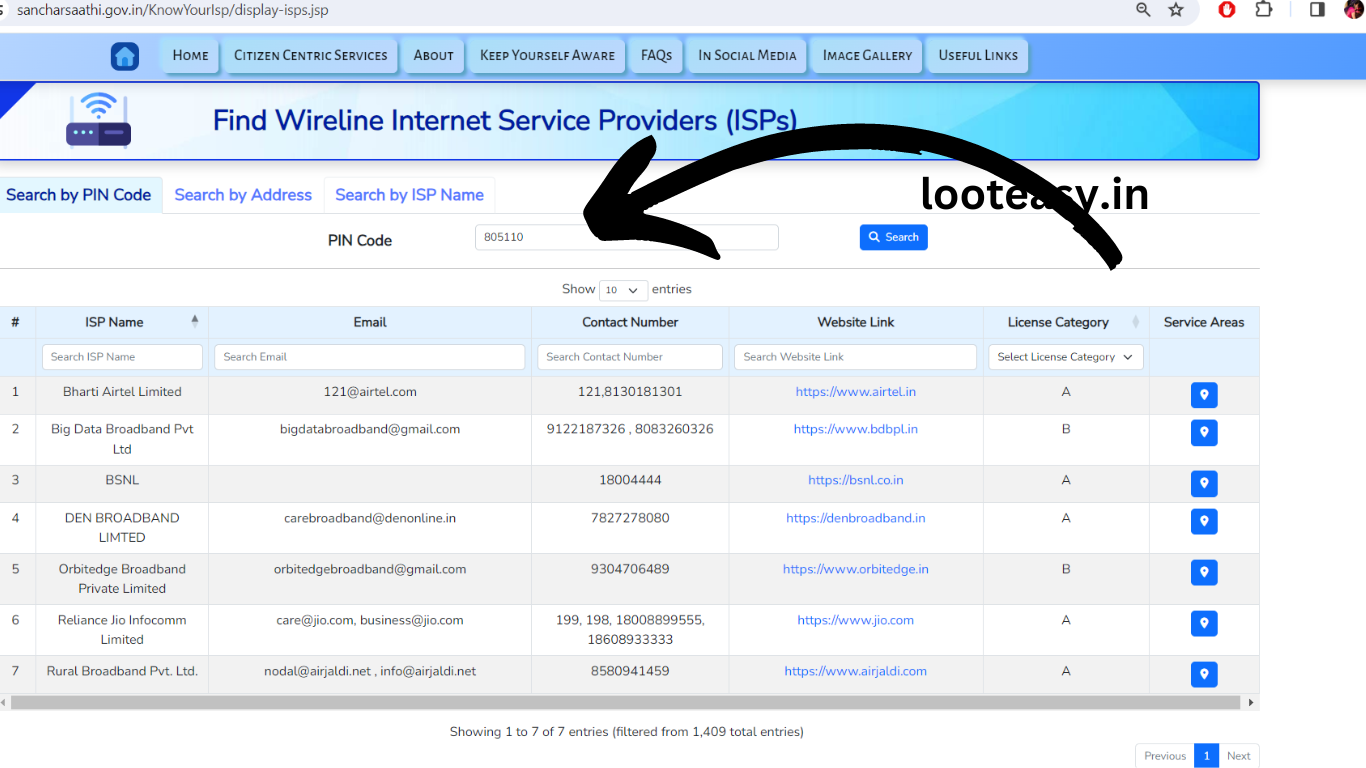Click the Search Email filter box

coord(370,357)
